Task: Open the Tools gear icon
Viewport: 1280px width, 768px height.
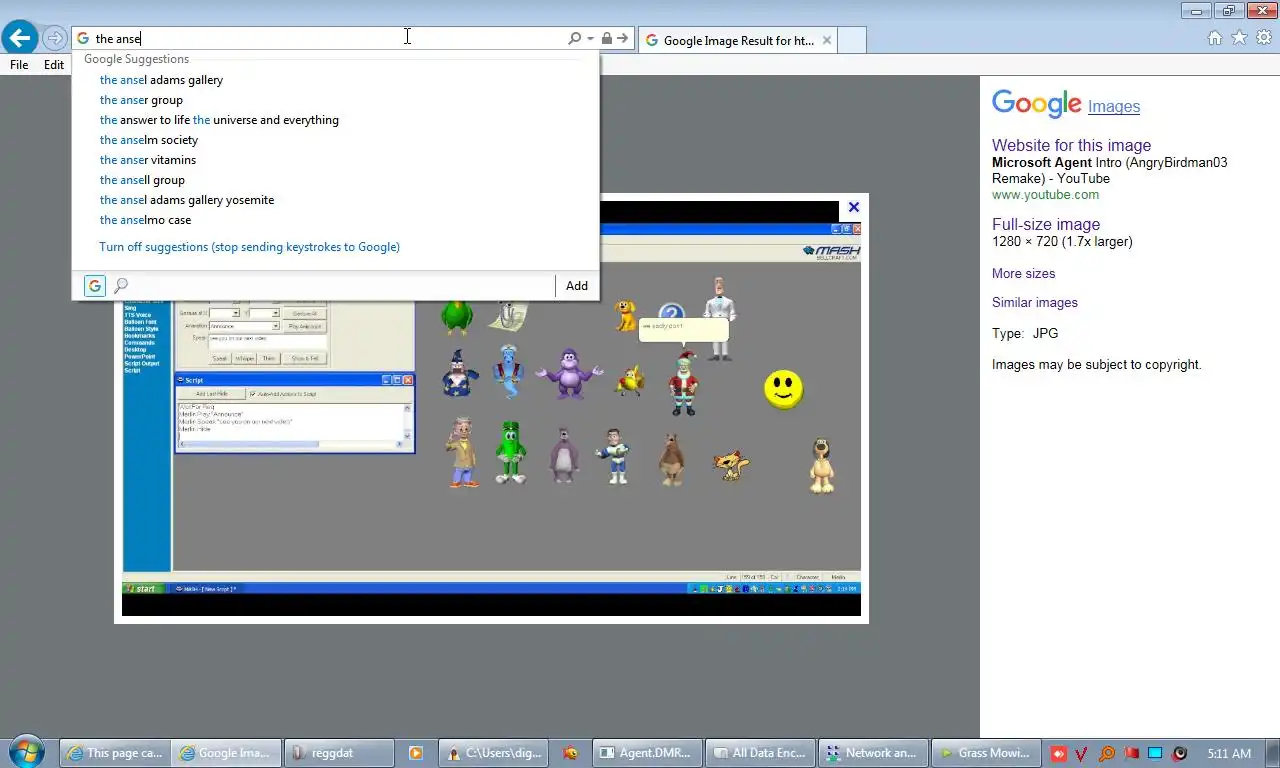Action: pos(1264,38)
